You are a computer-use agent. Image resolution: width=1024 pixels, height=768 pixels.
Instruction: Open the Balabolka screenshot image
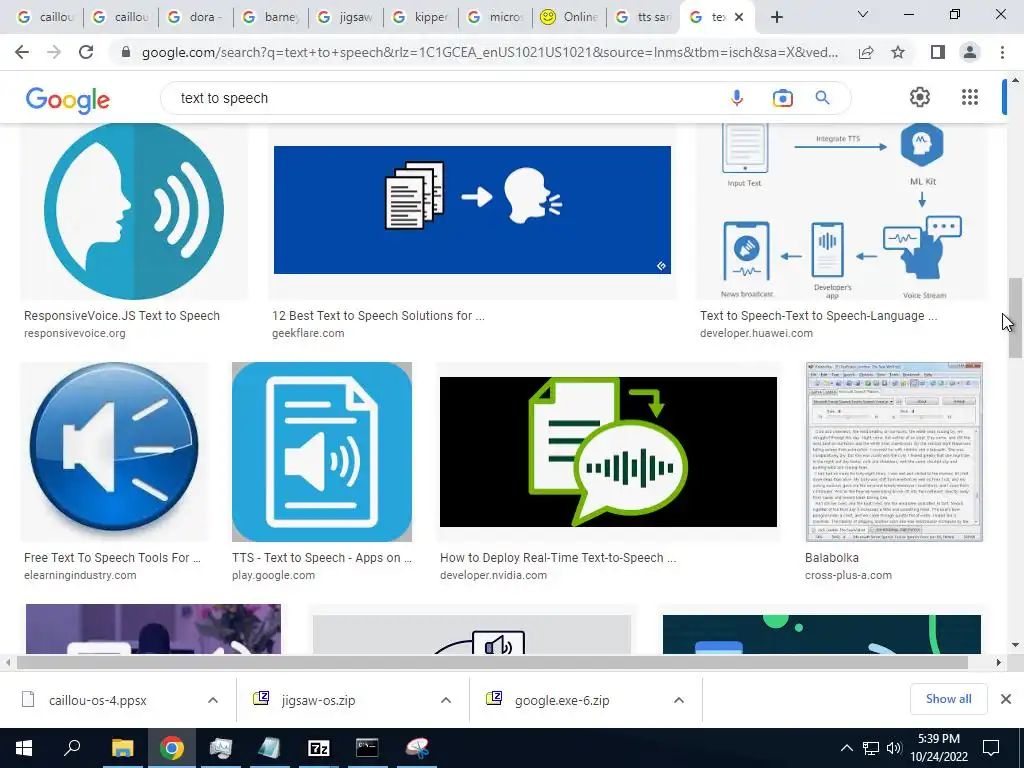[894, 452]
